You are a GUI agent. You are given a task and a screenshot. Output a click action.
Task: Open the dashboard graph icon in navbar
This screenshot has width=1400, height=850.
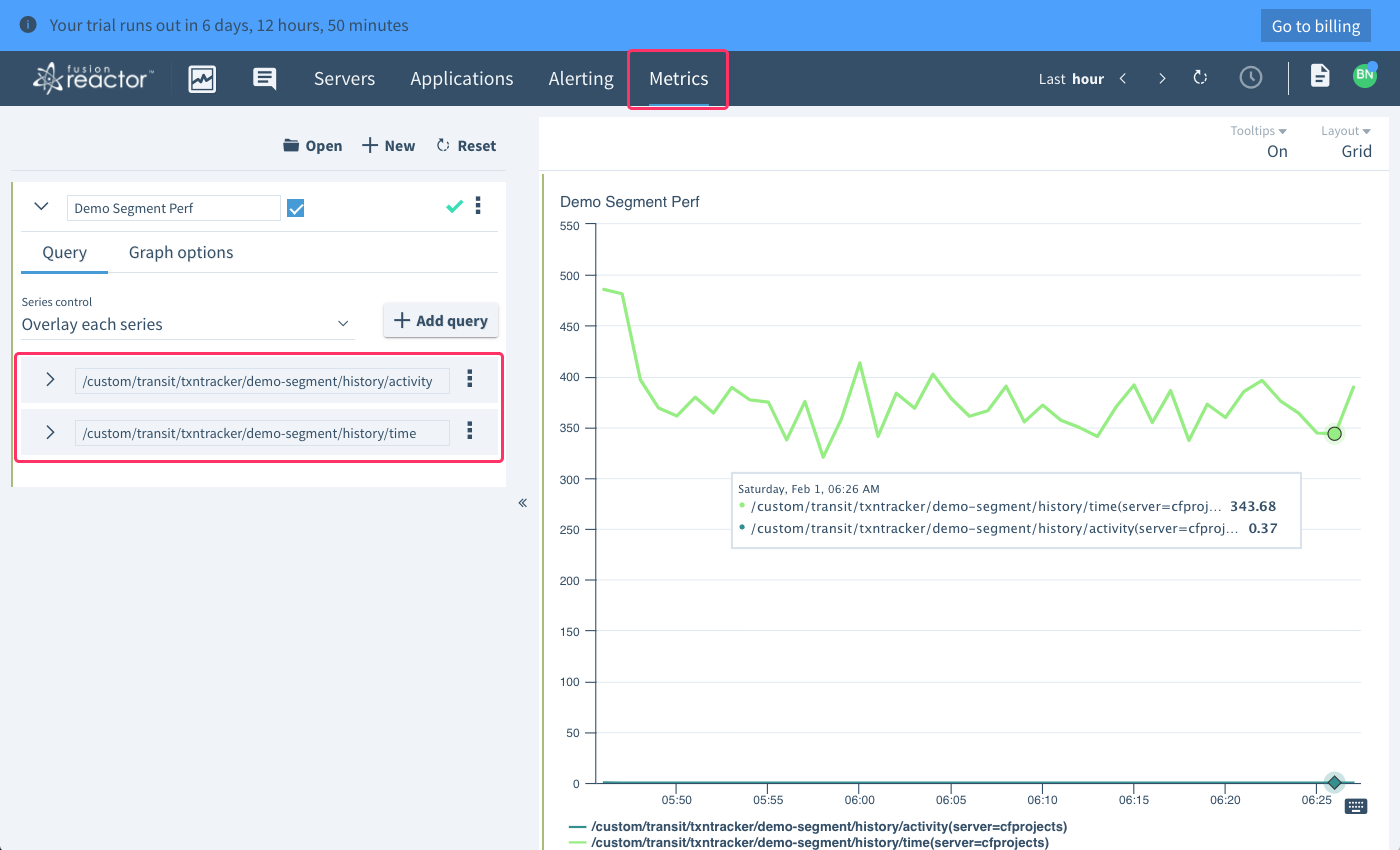(x=202, y=79)
